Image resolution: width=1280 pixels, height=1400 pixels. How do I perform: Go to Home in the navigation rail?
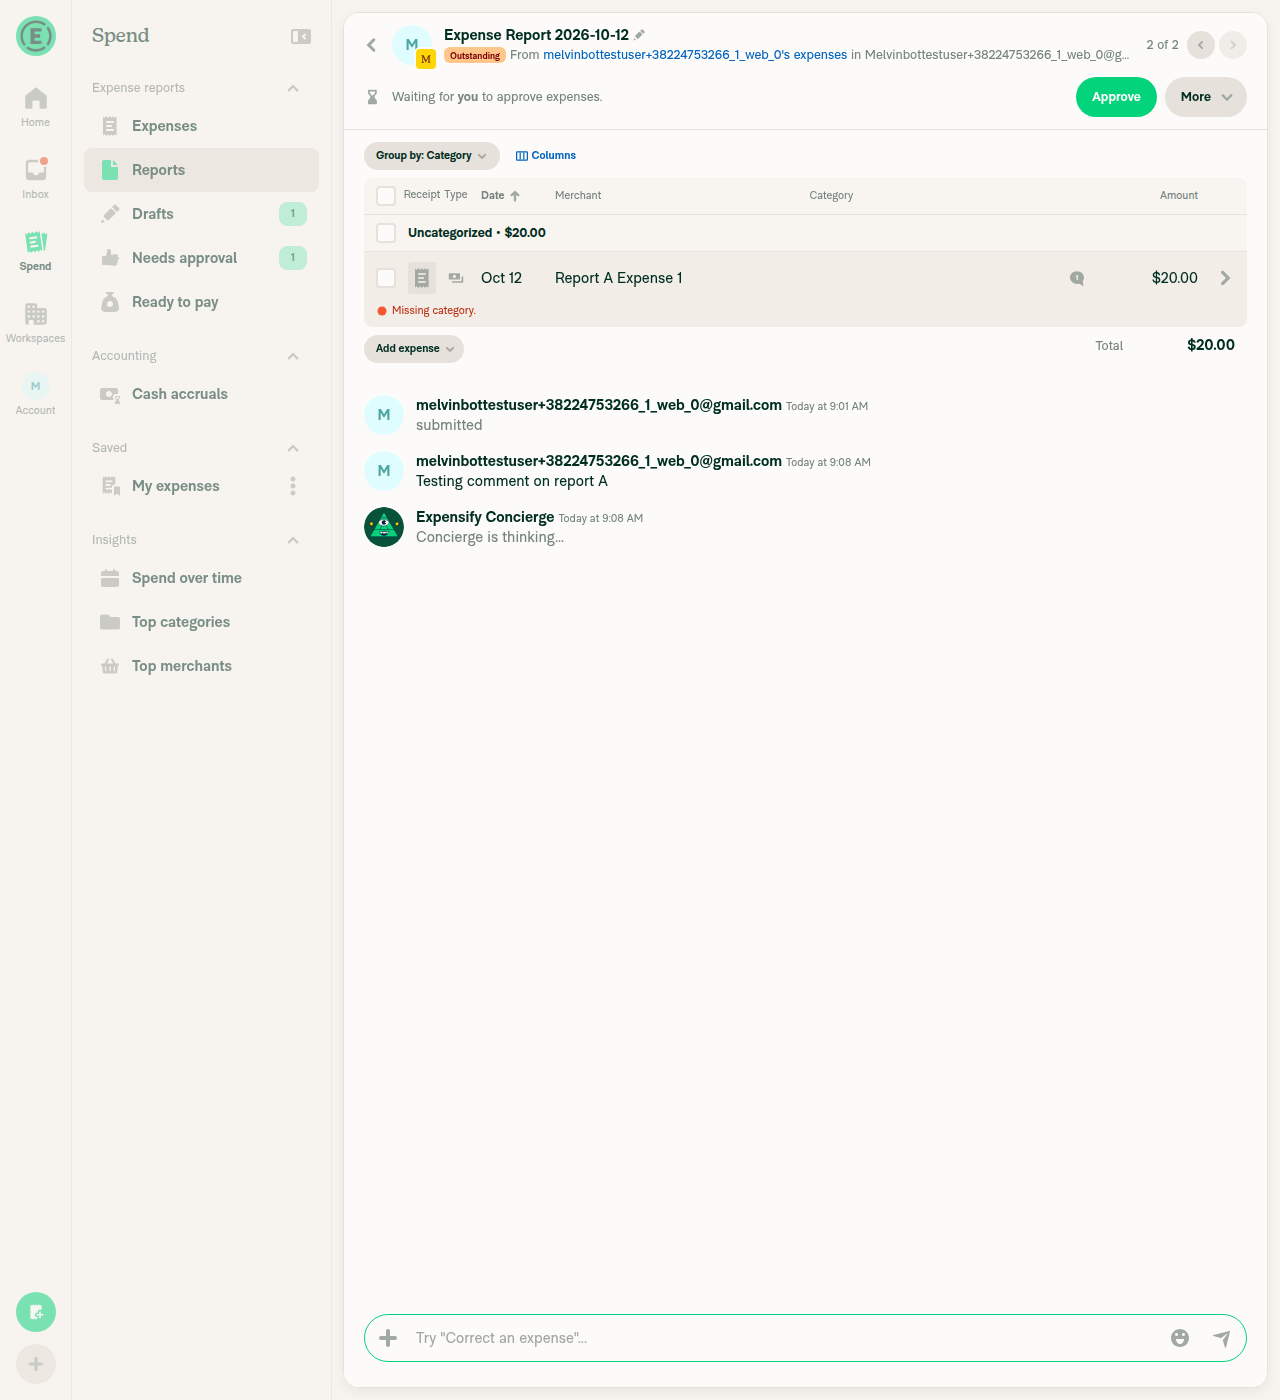pos(36,107)
